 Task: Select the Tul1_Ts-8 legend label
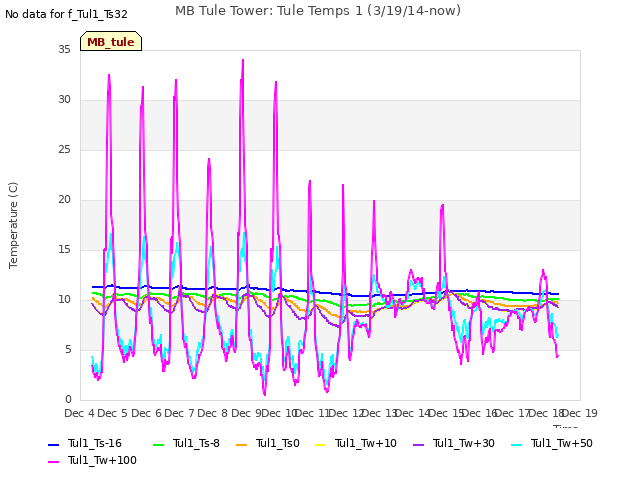click(x=196, y=444)
